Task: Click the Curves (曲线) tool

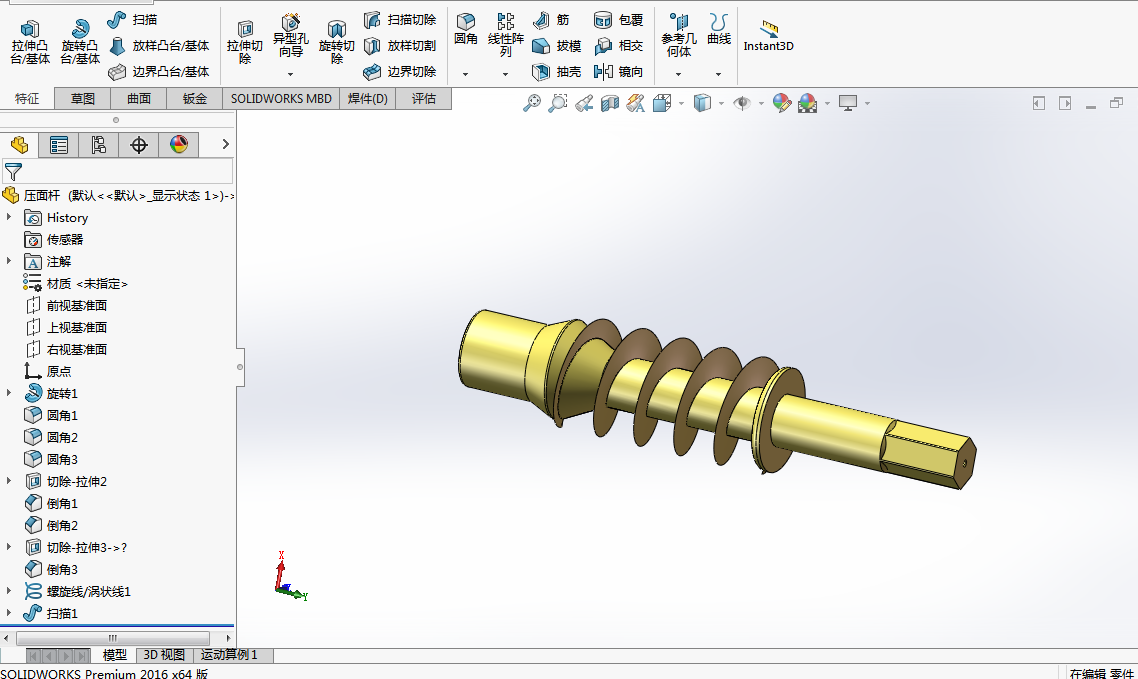Action: 719,29
